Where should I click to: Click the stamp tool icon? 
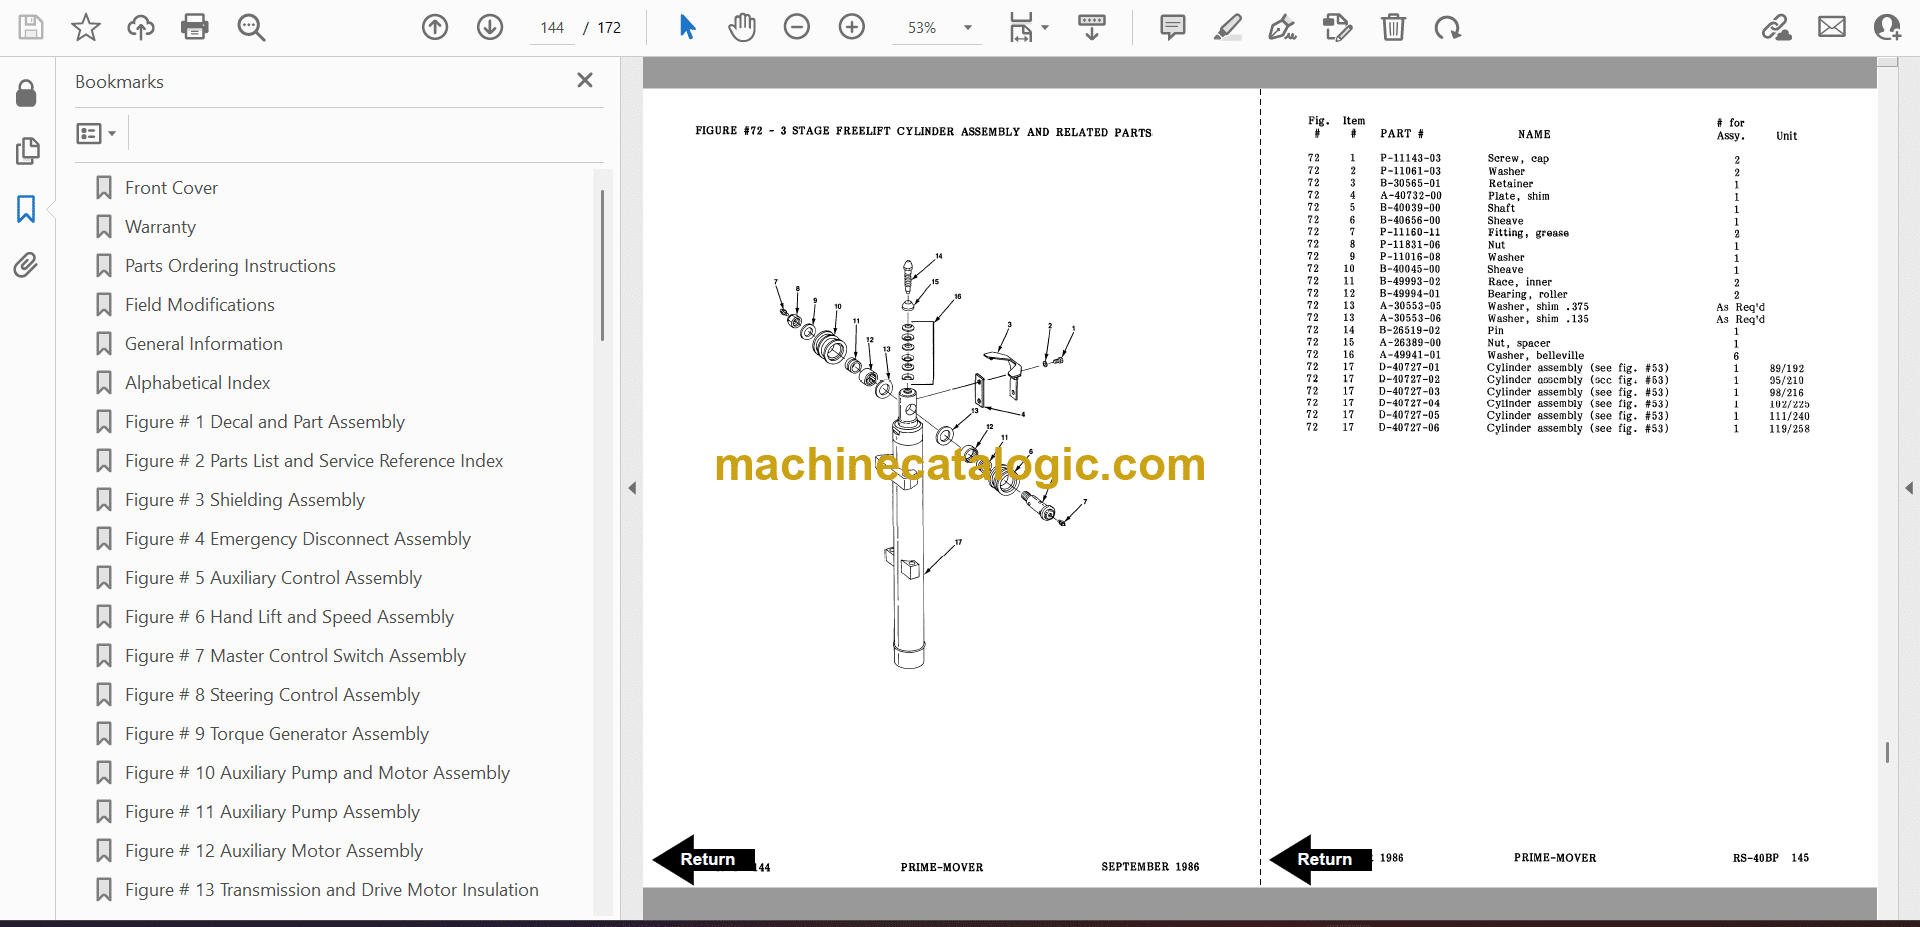point(1337,27)
